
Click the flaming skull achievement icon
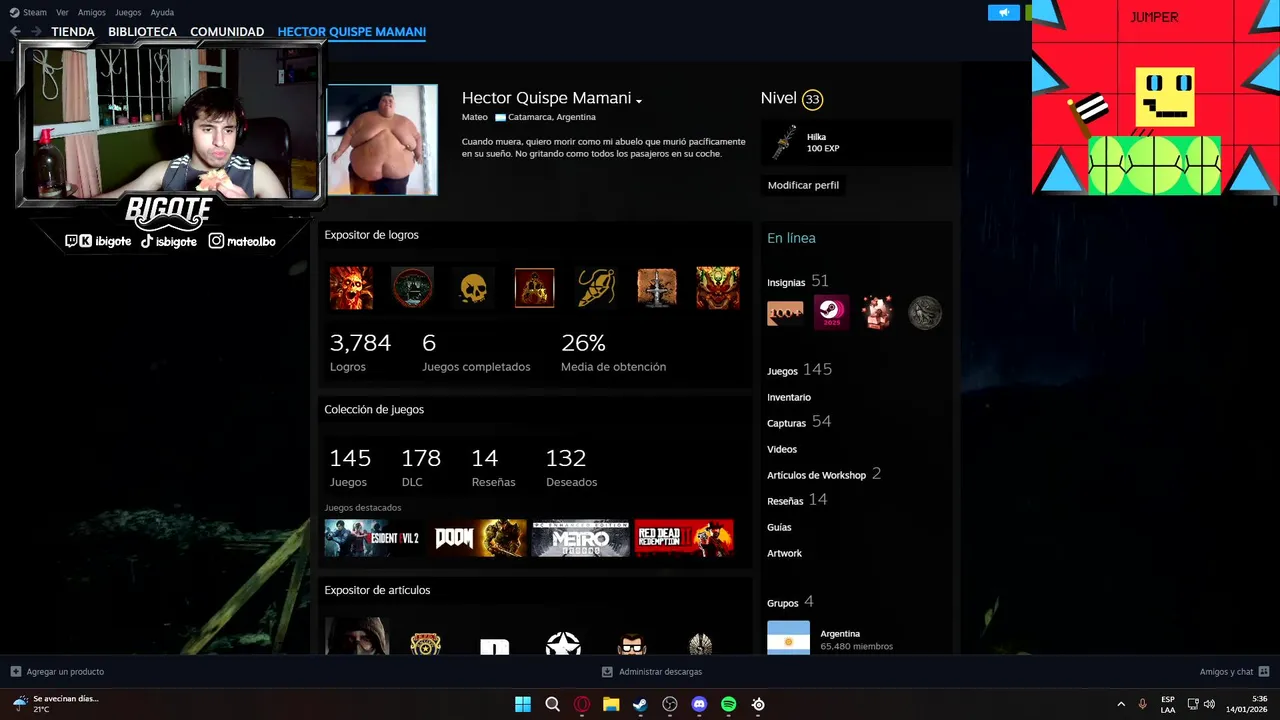pyautogui.click(x=351, y=288)
